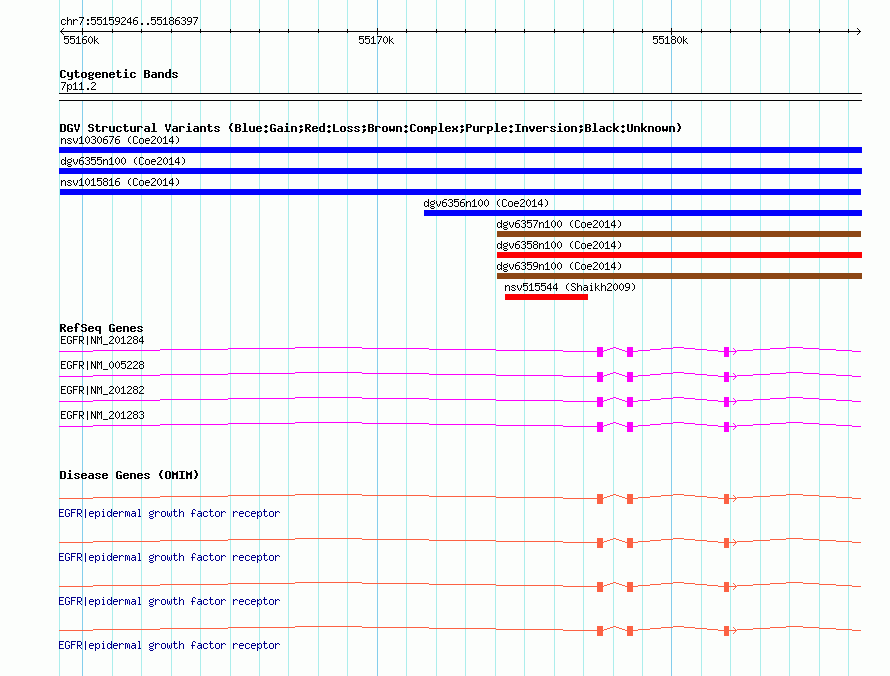Image resolution: width=890 pixels, height=676 pixels.
Task: Click the 7p11.2 band label
Action: [x=78, y=86]
